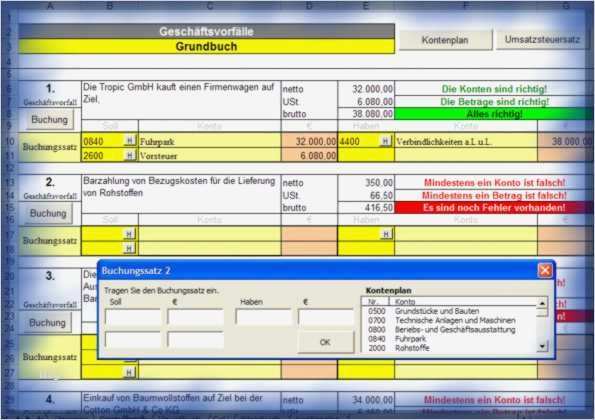Viewport: 595px width, 420px height.
Task: Click the Fuhrpark account name cell
Action: pos(210,141)
